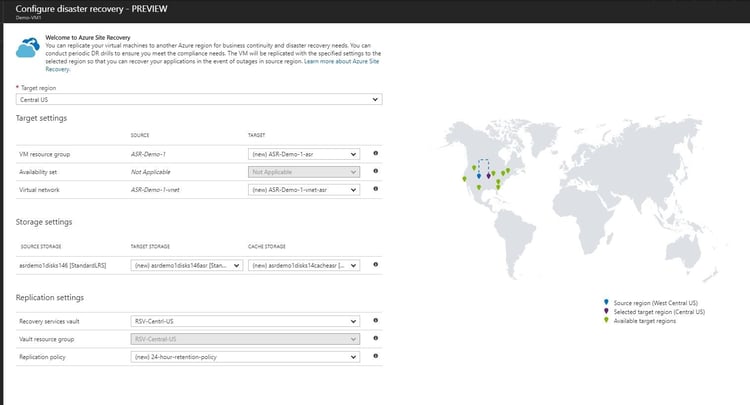
Task: Click the Storage settings heading
Action: (44, 222)
